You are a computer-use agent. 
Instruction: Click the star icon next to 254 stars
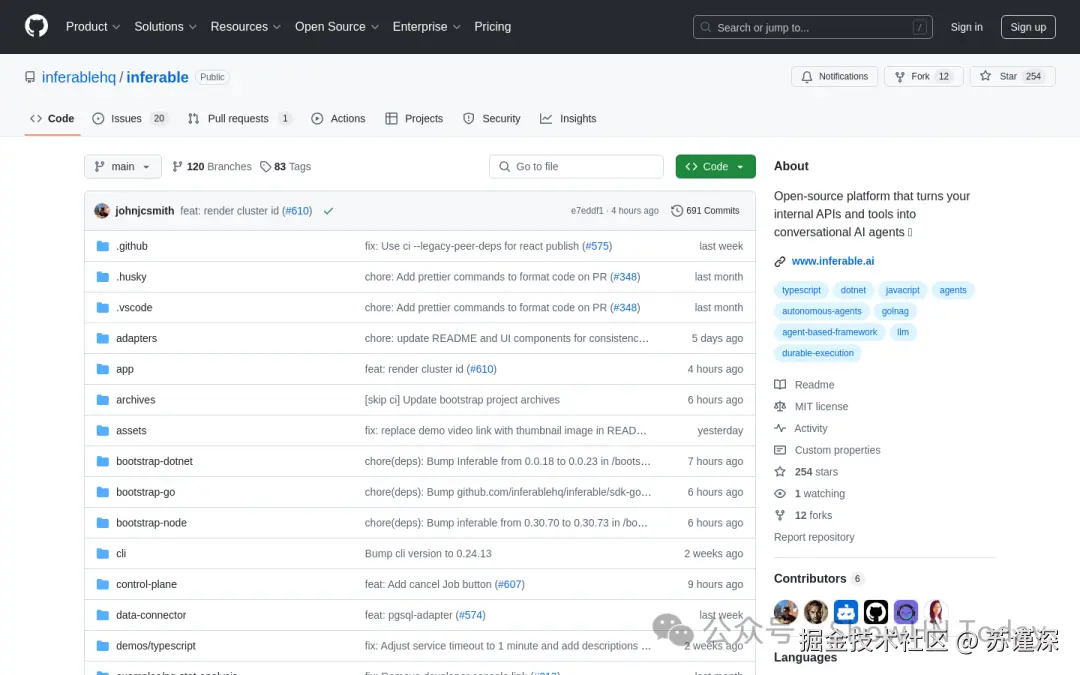point(780,472)
